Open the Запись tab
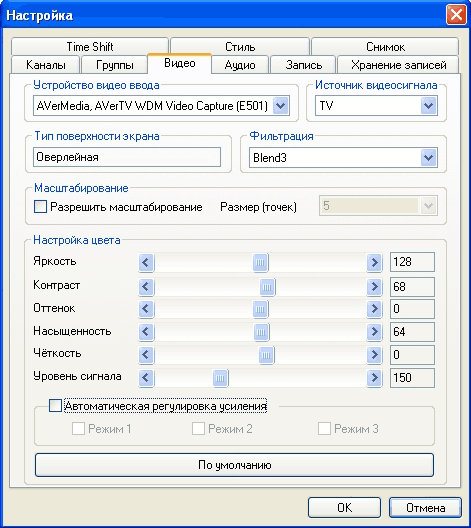 (x=303, y=65)
